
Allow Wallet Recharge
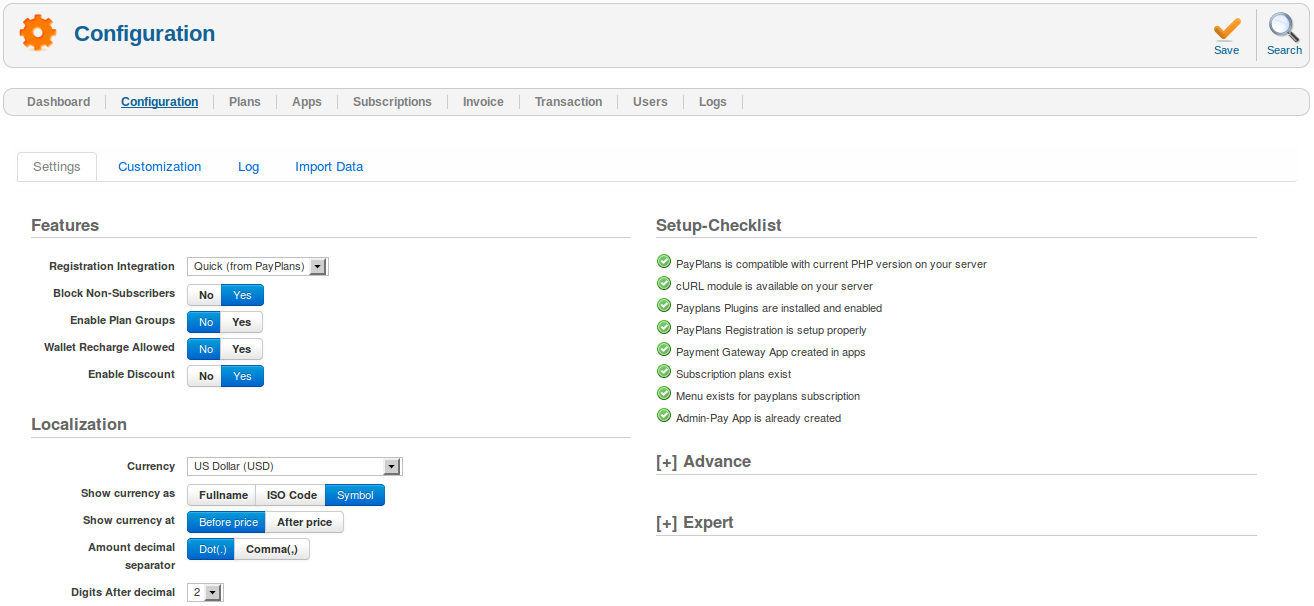[242, 349]
